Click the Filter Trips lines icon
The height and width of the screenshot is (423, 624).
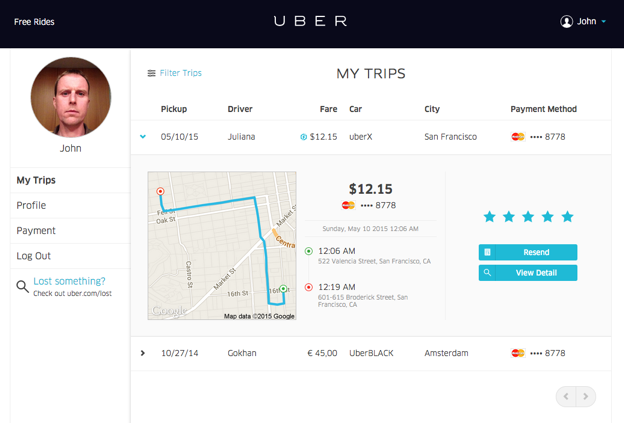(152, 73)
